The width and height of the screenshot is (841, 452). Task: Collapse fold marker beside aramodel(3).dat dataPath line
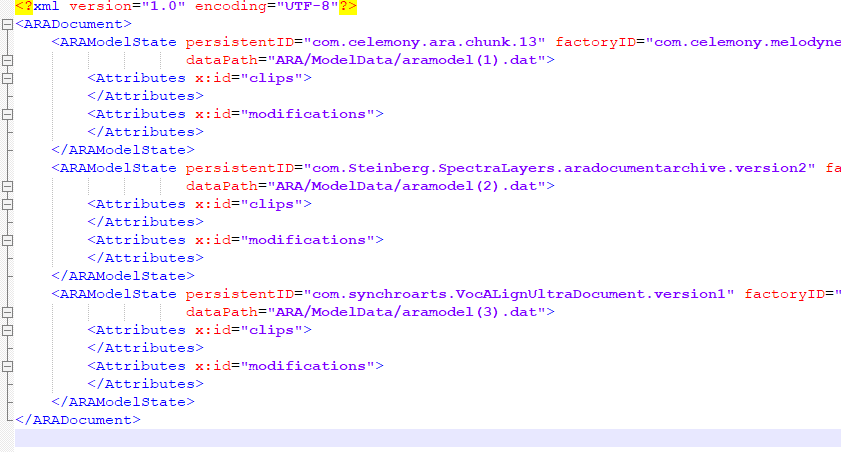click(8, 312)
